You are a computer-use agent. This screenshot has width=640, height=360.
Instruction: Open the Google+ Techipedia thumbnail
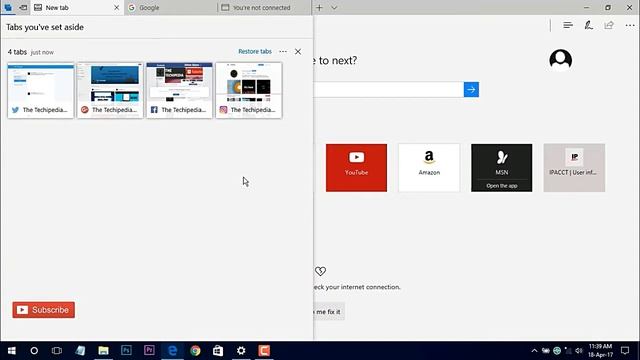(110, 90)
